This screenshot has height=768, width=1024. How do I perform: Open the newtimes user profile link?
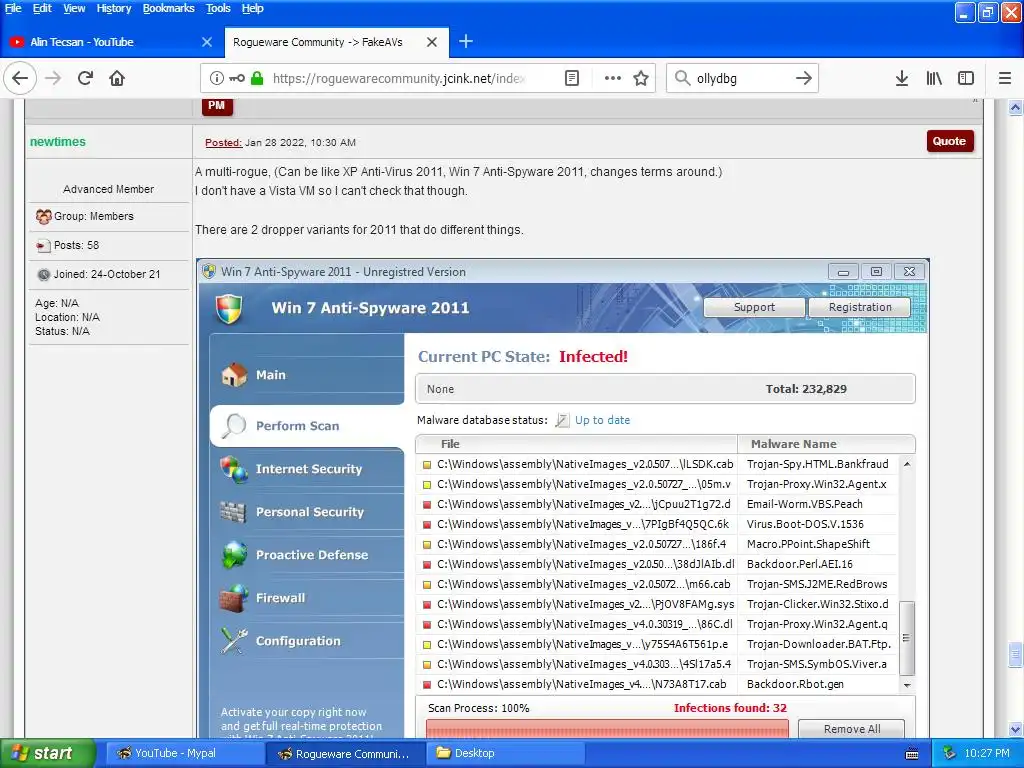[x=57, y=142]
